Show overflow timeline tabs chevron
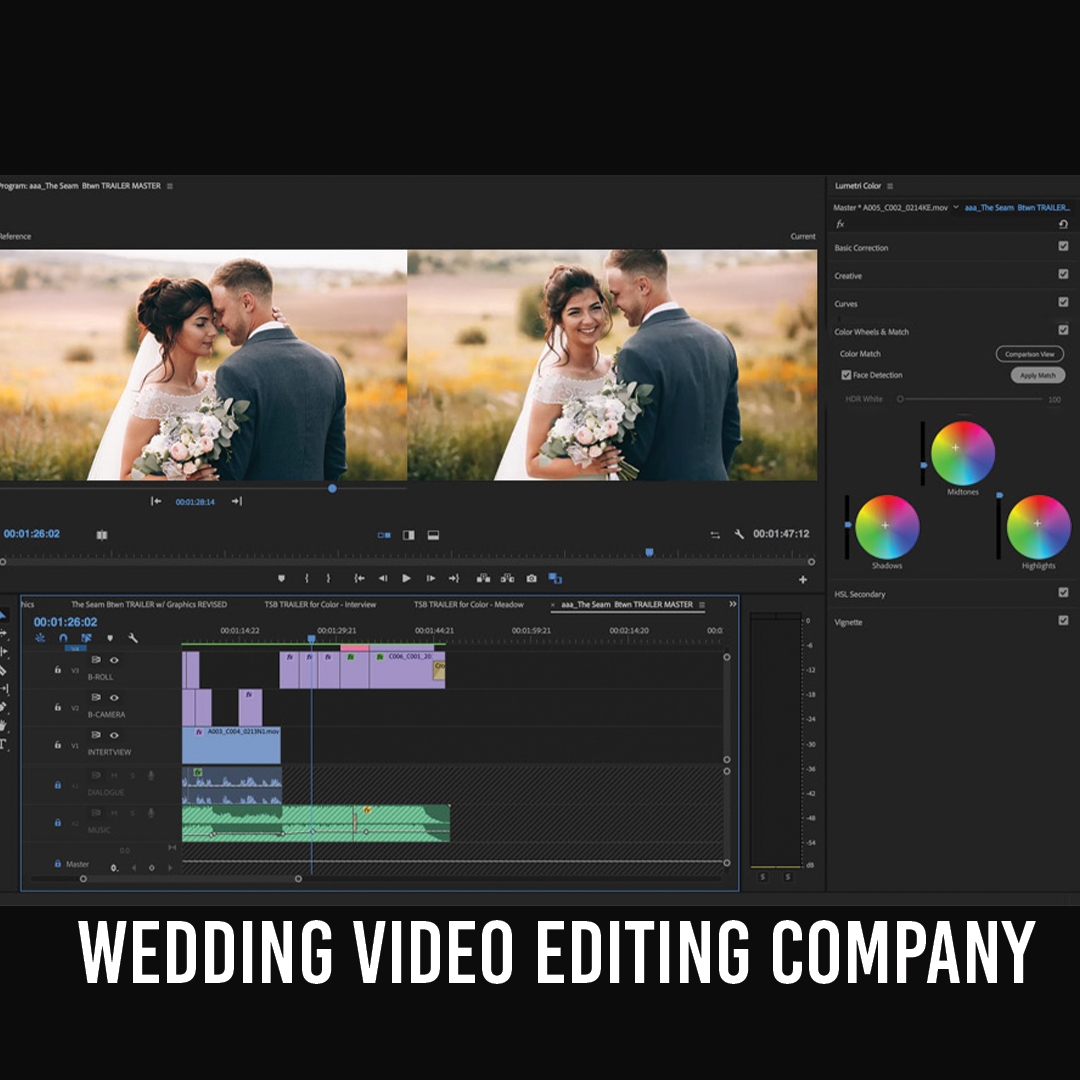This screenshot has width=1080, height=1080. (732, 604)
